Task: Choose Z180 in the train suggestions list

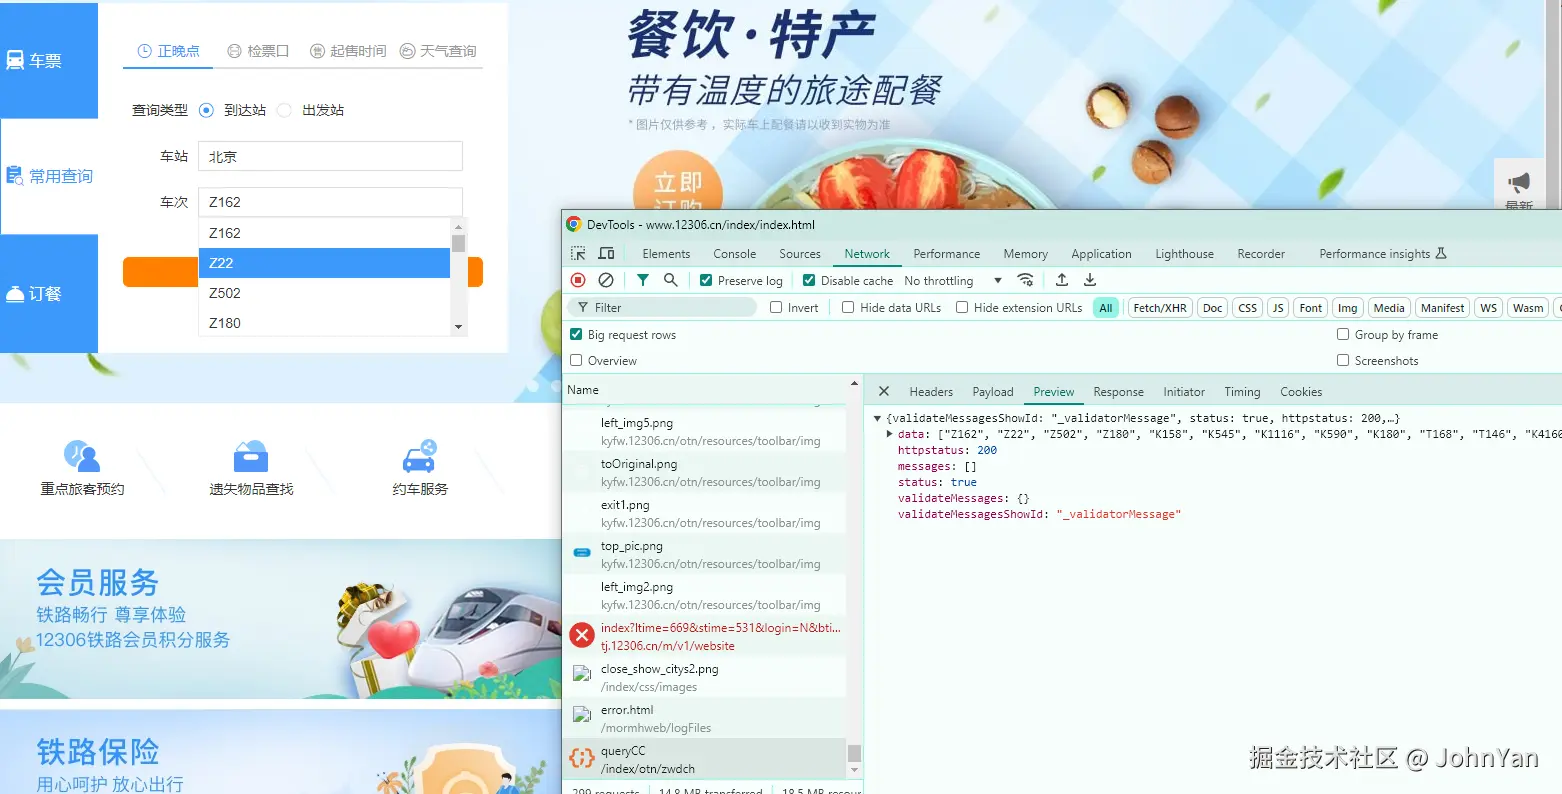Action: (324, 323)
